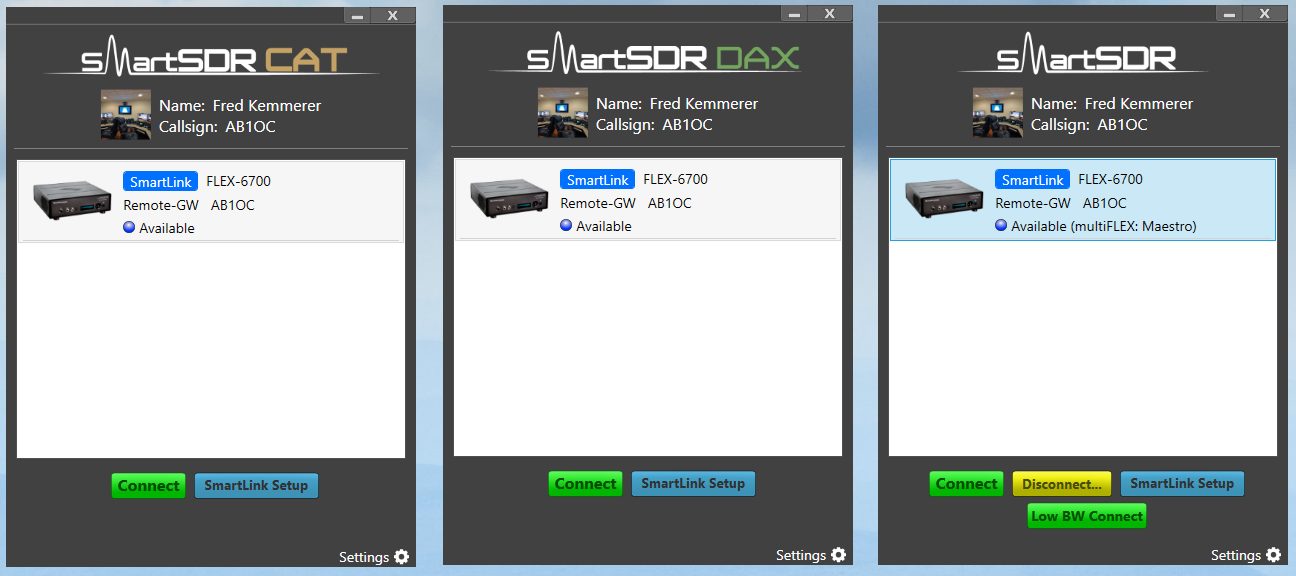This screenshot has width=1296, height=576.
Task: Click 'Remote-GW' text in SmartSDR CAT window
Action: 161,205
